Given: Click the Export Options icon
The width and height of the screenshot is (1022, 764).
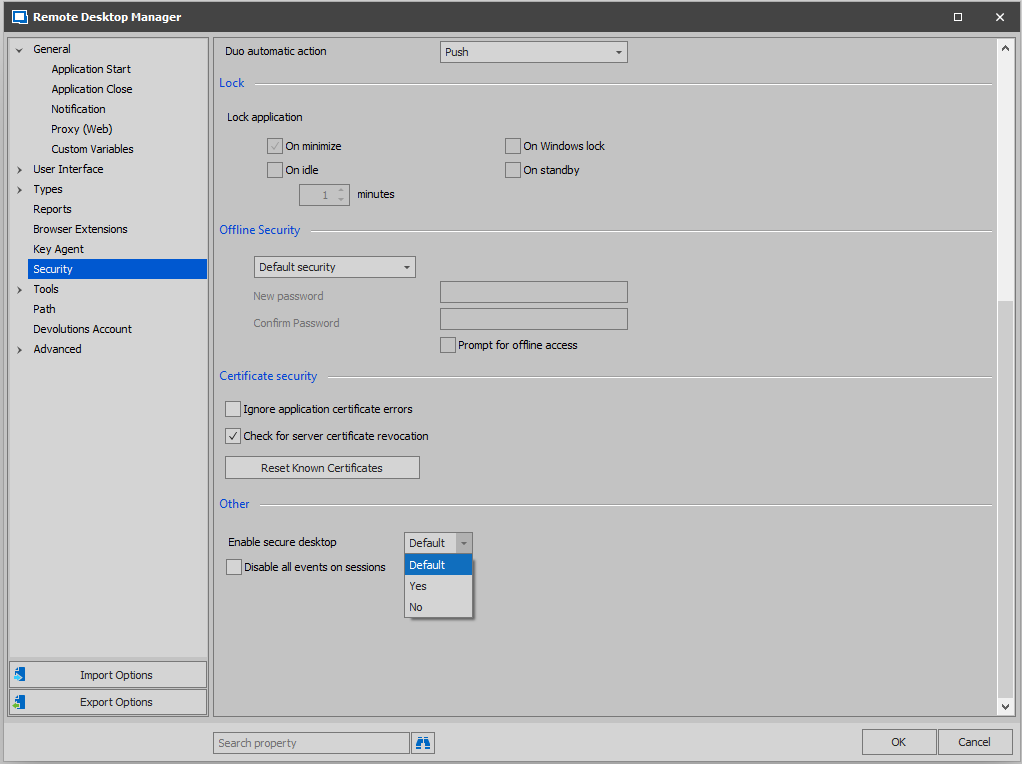Looking at the screenshot, I should coord(20,702).
